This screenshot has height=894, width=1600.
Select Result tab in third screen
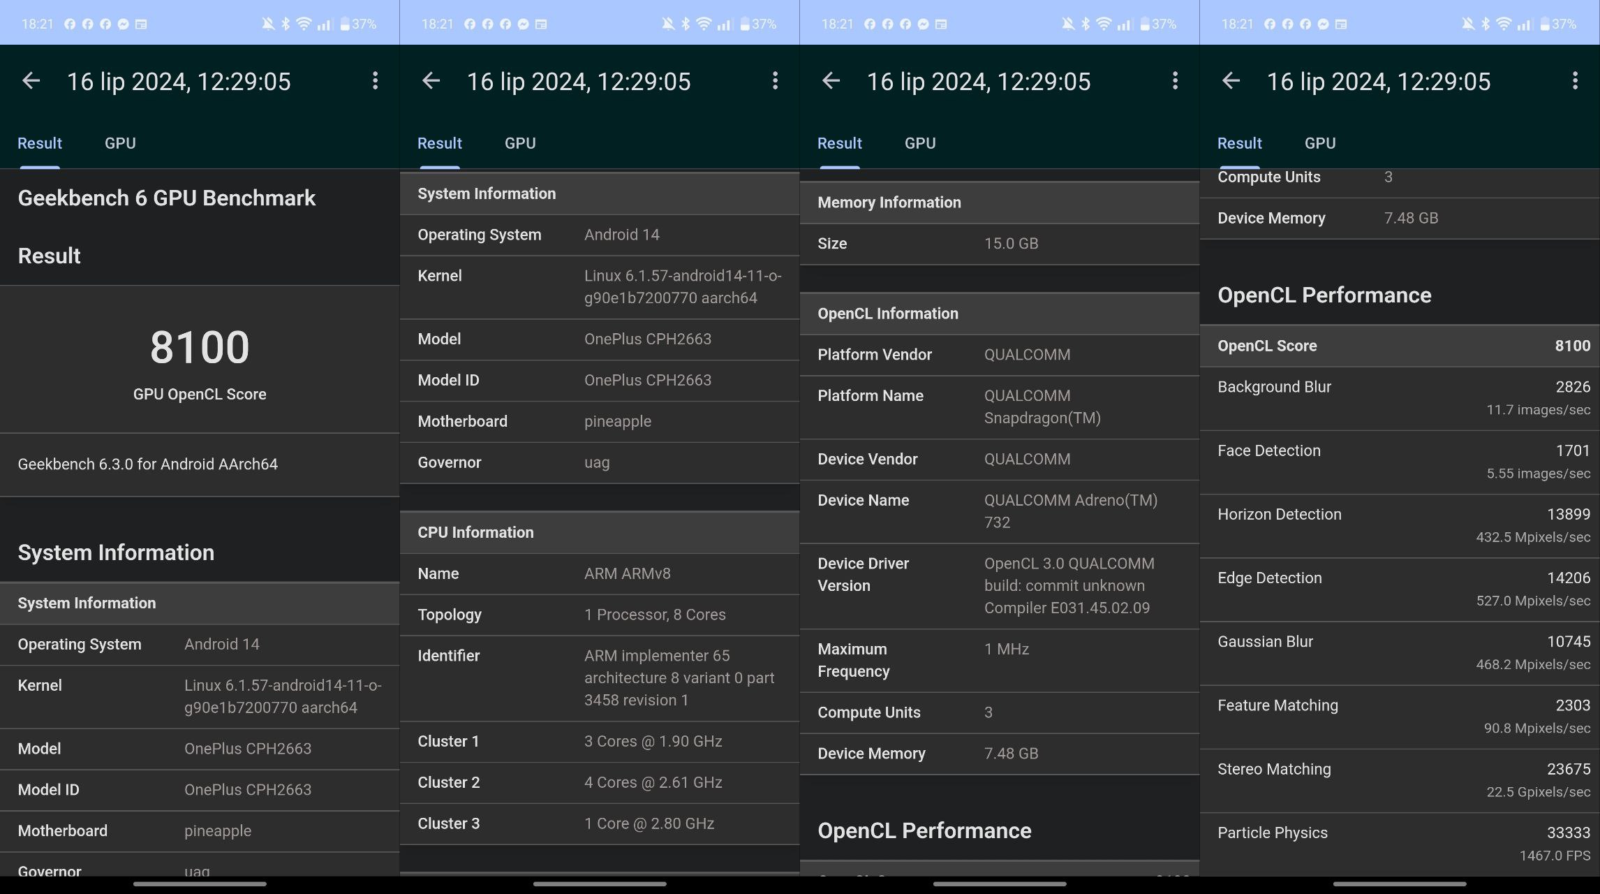pyautogui.click(x=839, y=143)
